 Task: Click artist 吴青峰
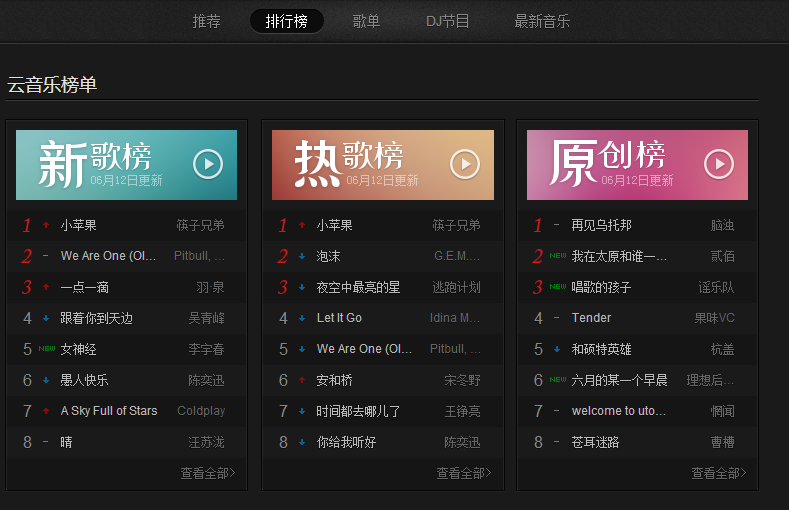tap(206, 318)
